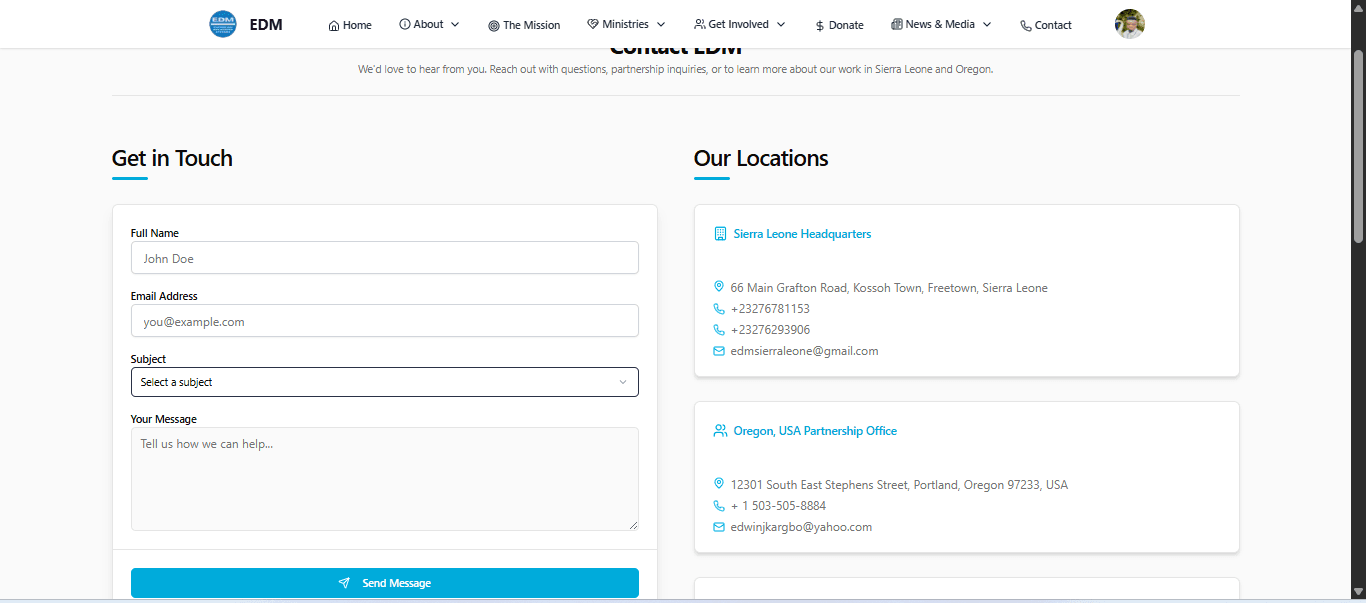Viewport: 1366px width, 603px height.
Task: Click the Our Locations heading
Action: point(761,158)
